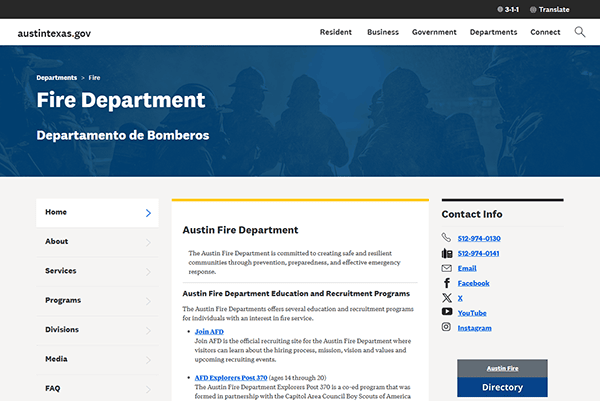Viewport: 600px width, 401px height.
Task: Open the Resident menu
Action: point(336,32)
